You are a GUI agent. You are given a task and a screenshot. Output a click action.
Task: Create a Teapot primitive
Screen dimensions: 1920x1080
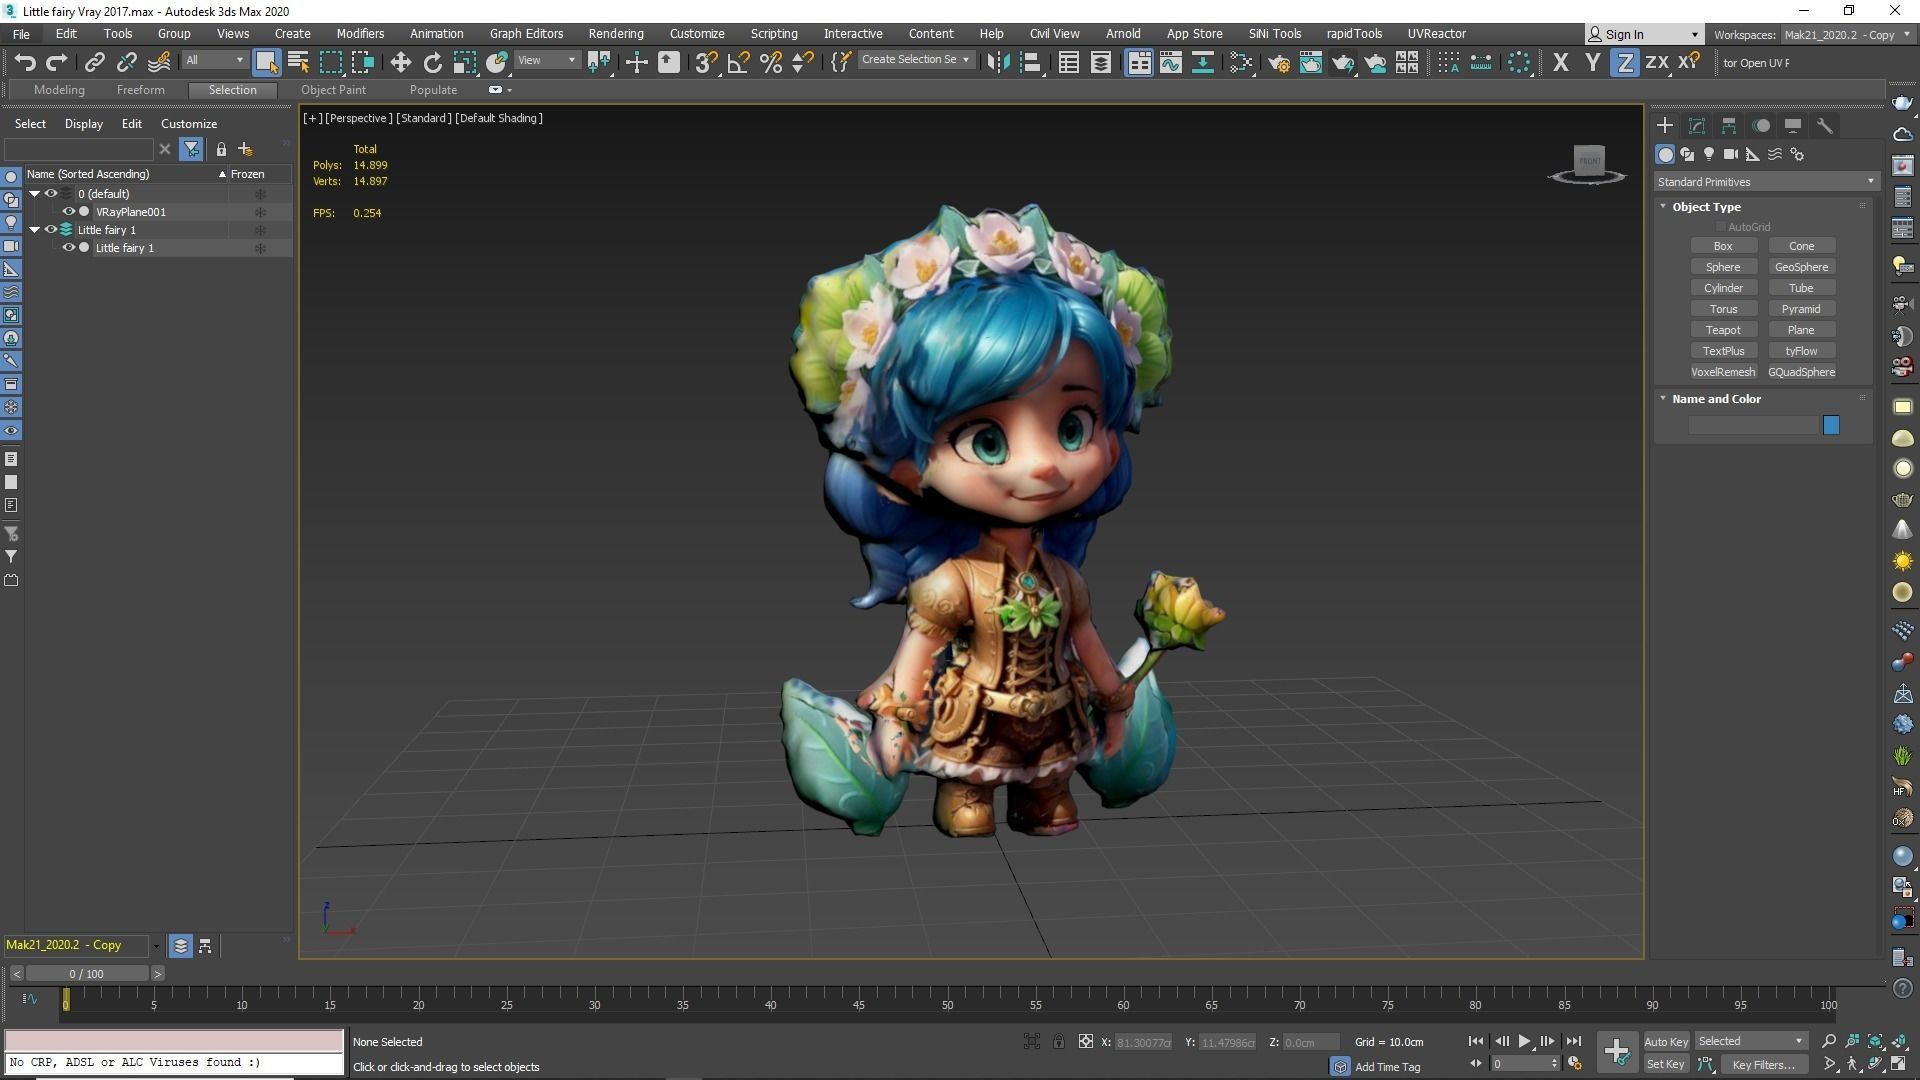click(1723, 329)
